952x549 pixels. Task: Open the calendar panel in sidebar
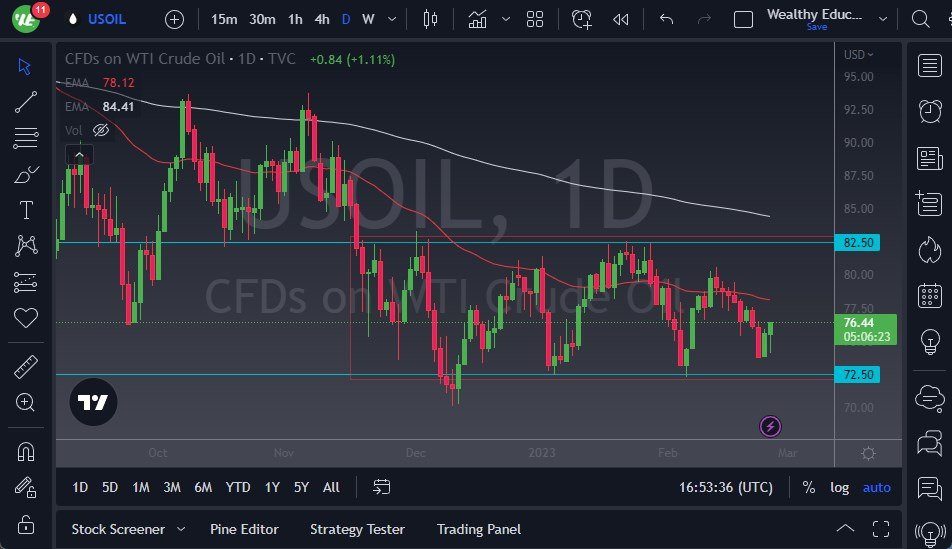(930, 296)
